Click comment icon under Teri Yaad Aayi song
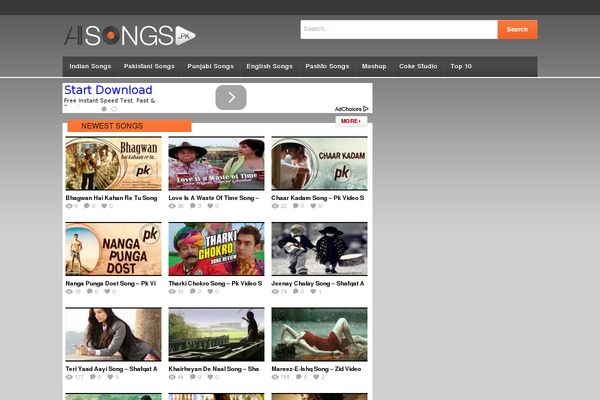This screenshot has height=400, width=600. [x=93, y=377]
